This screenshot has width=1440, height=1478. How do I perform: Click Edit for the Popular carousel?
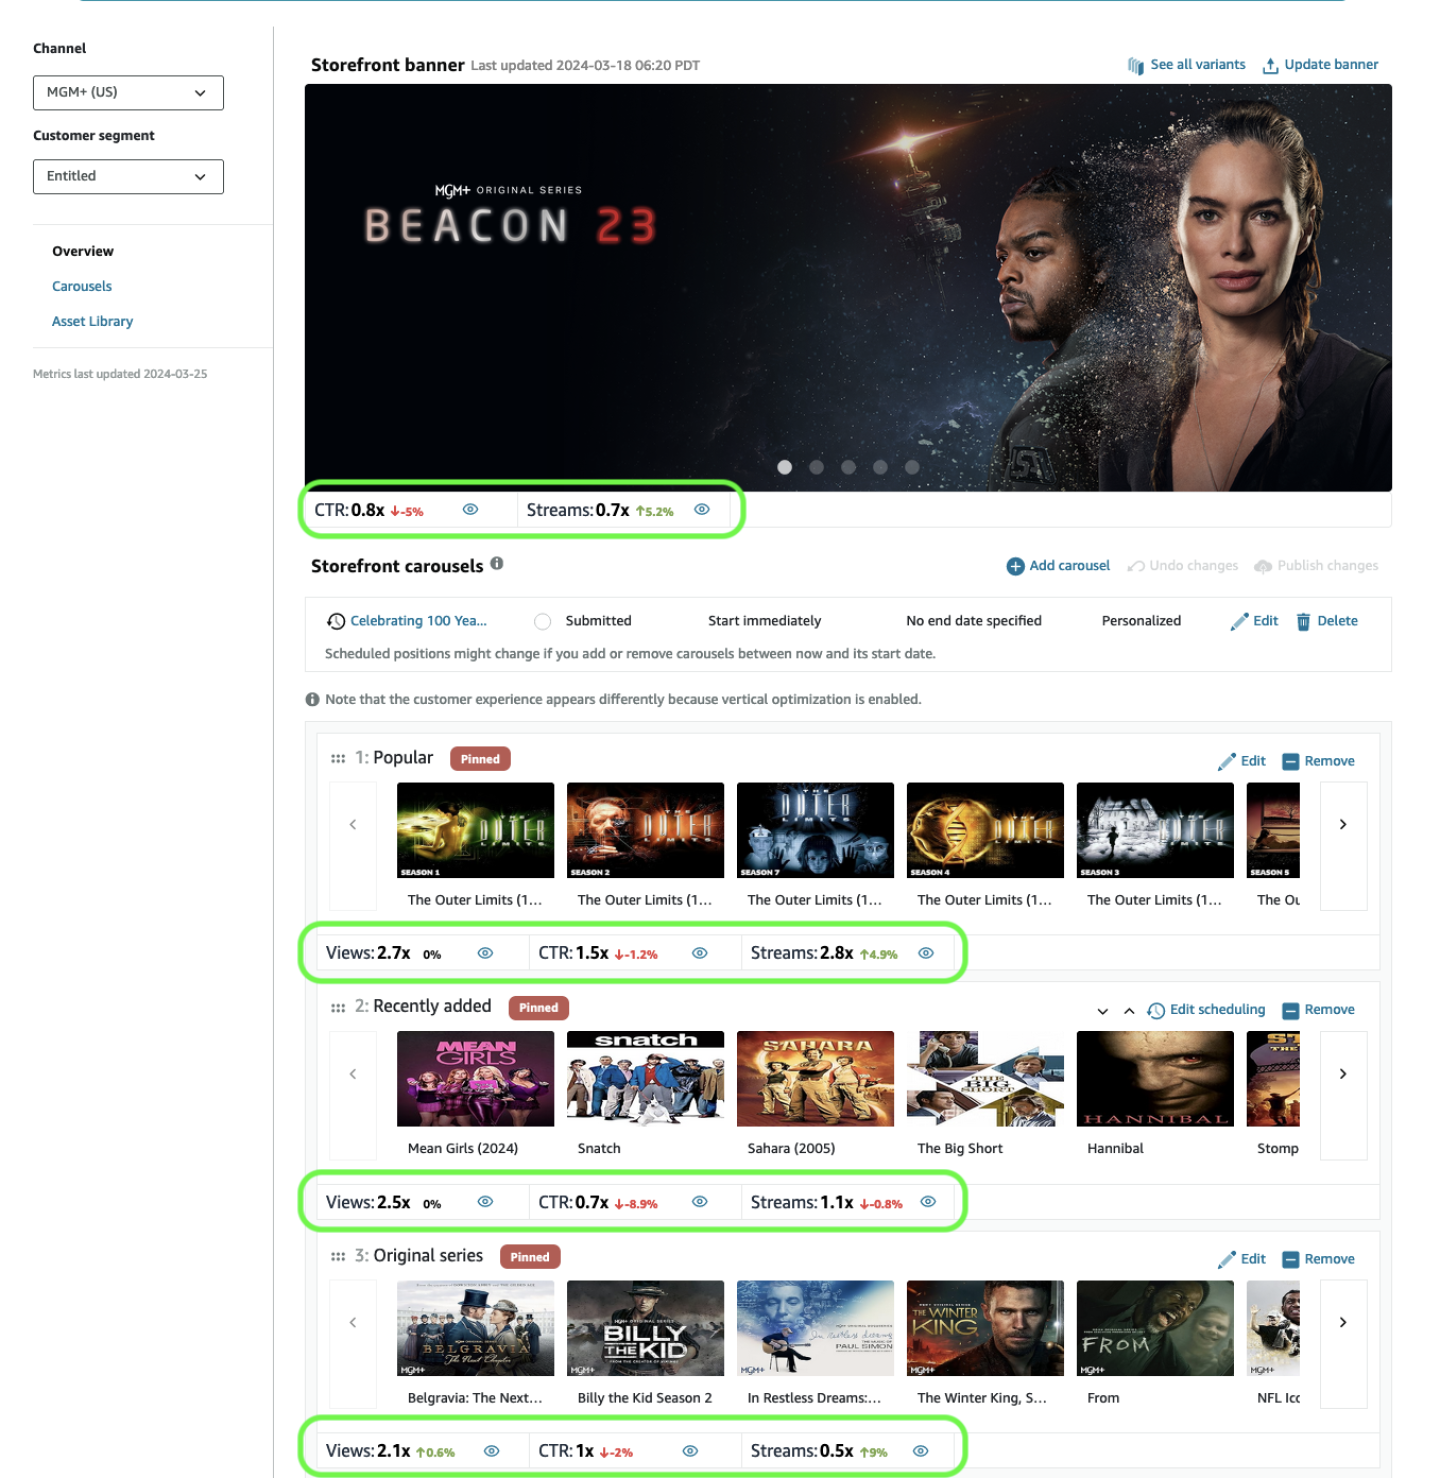click(1242, 761)
